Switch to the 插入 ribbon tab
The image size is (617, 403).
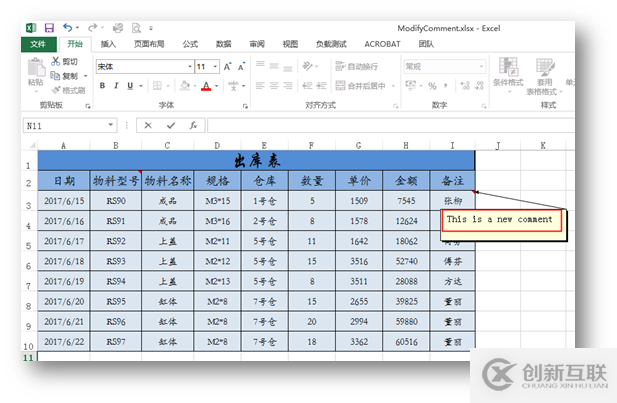[108, 44]
